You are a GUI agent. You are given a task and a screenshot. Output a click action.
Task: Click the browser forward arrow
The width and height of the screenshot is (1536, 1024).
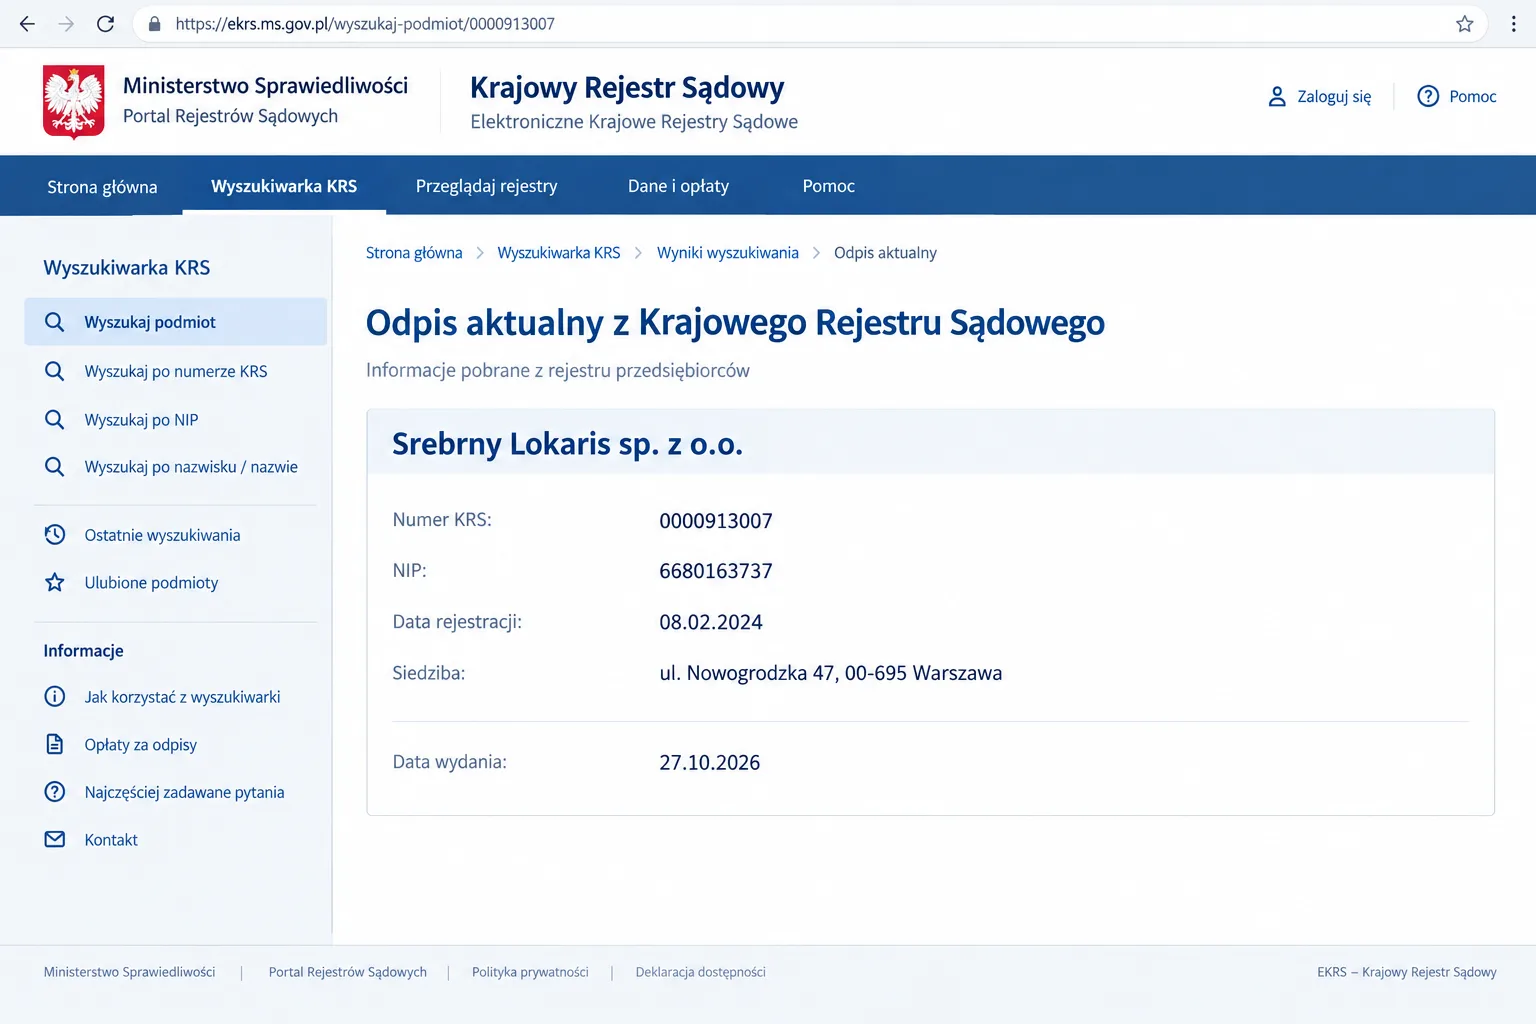[x=66, y=24]
